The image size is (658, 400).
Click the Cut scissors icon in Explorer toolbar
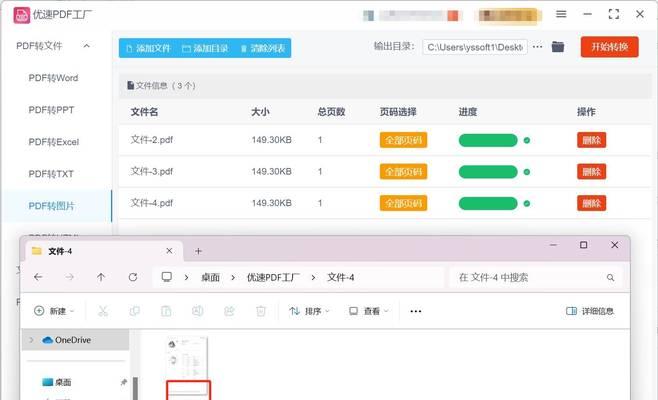point(103,311)
